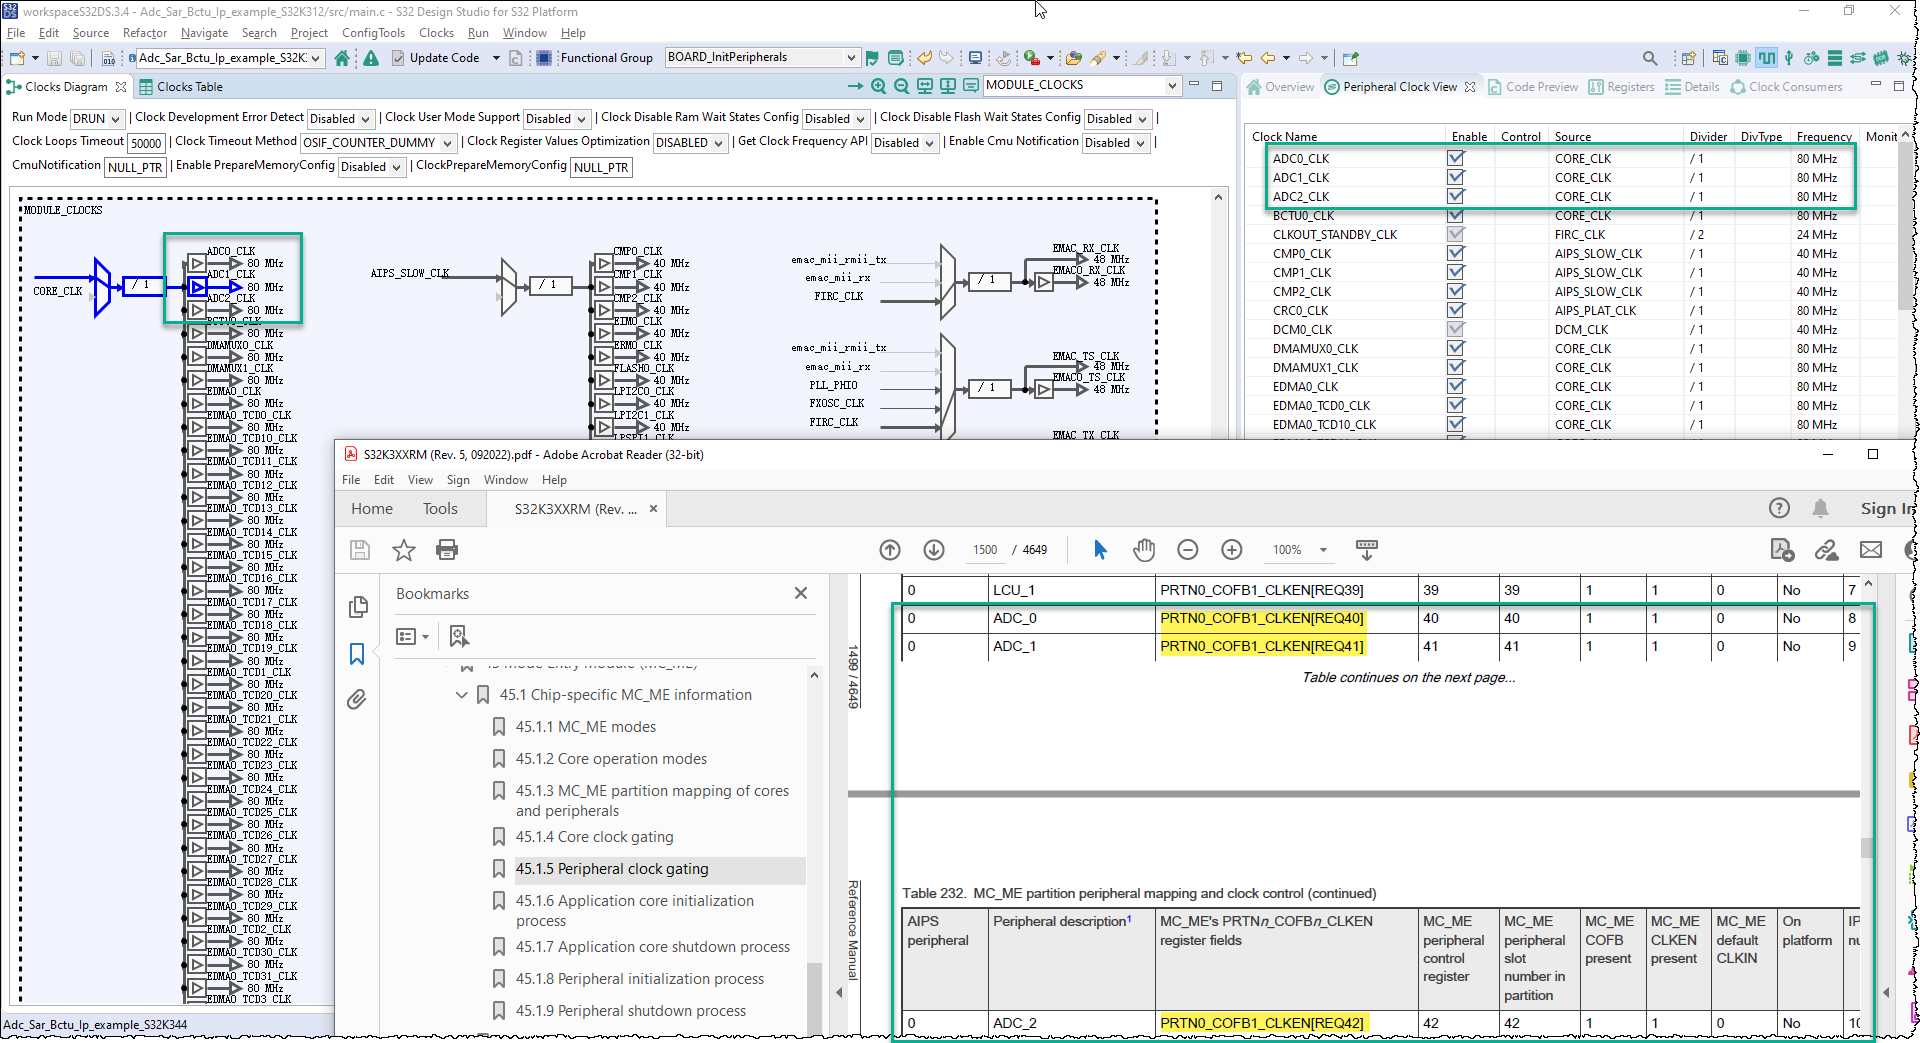The image size is (1920, 1043).
Task: Select the Zoom In icon above Clocks Diagram
Action: pos(878,87)
